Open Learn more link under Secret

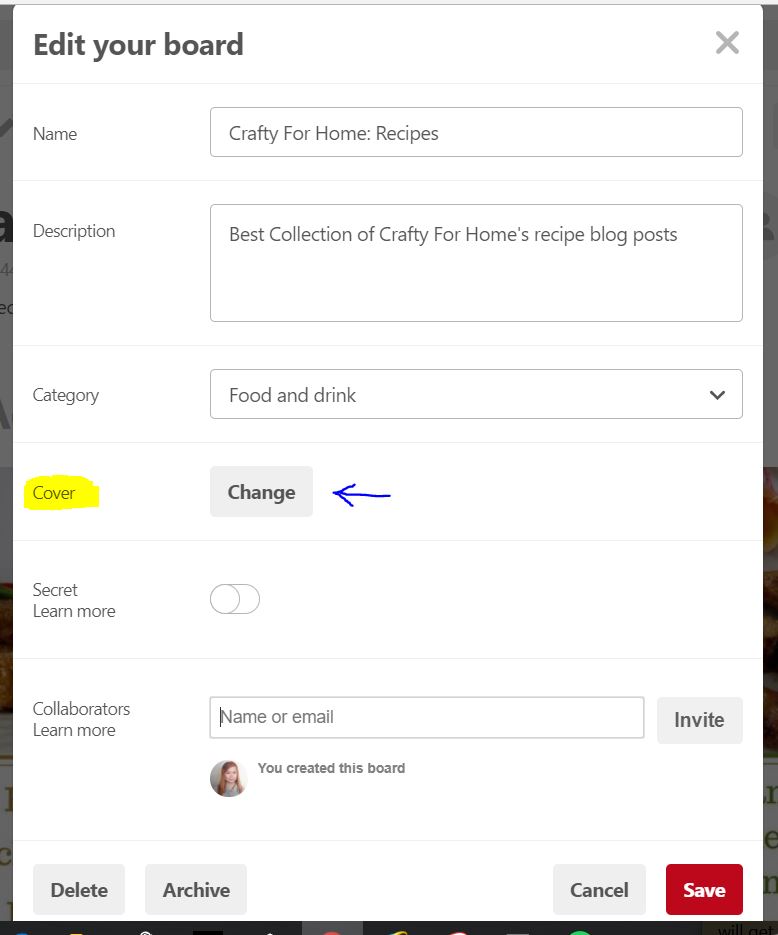(x=74, y=611)
